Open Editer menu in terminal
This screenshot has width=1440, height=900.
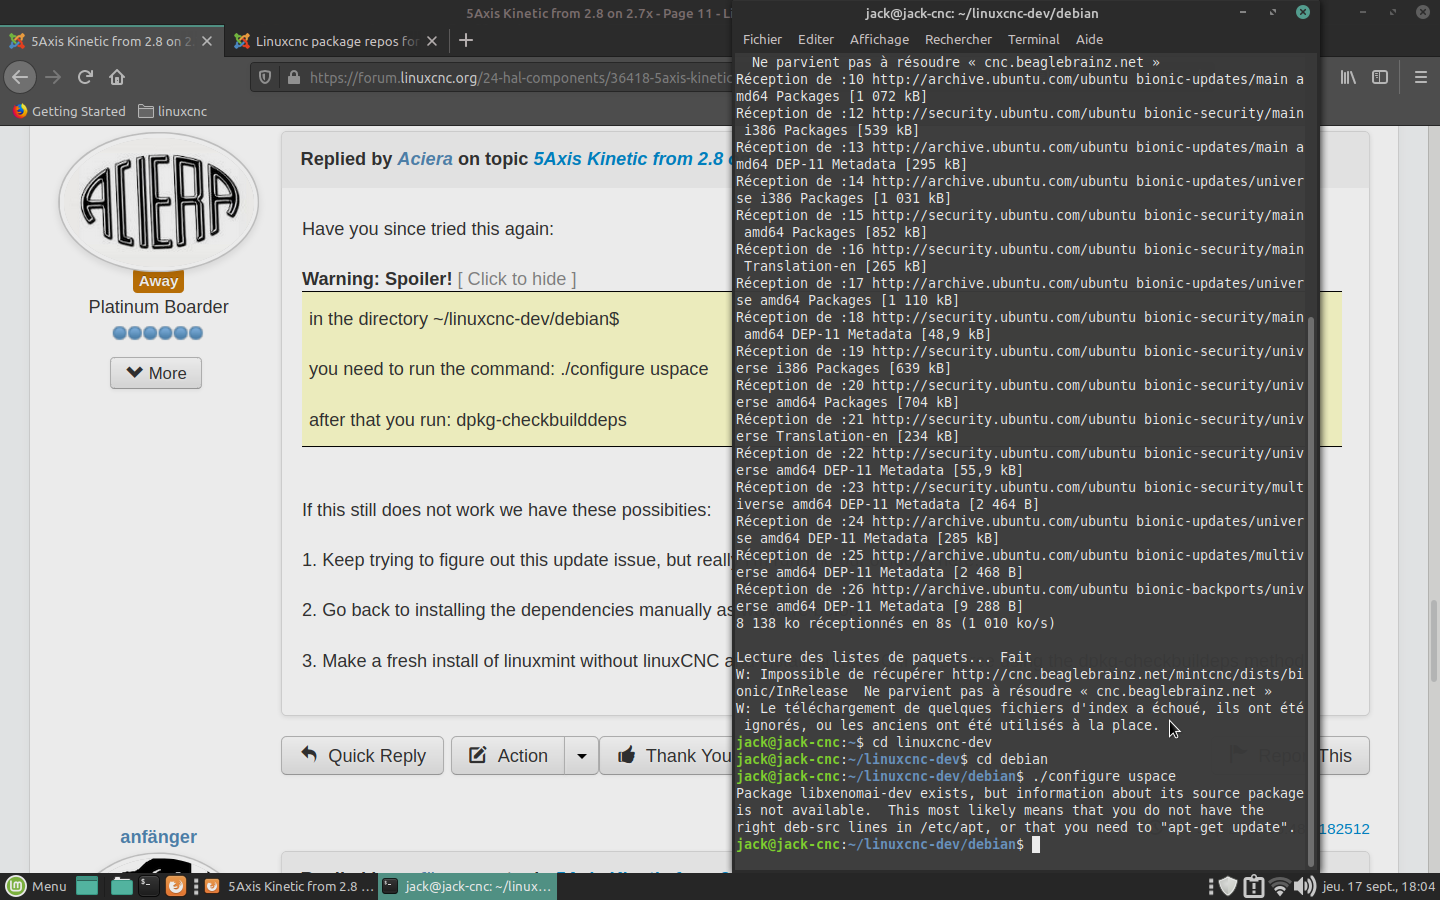point(815,39)
